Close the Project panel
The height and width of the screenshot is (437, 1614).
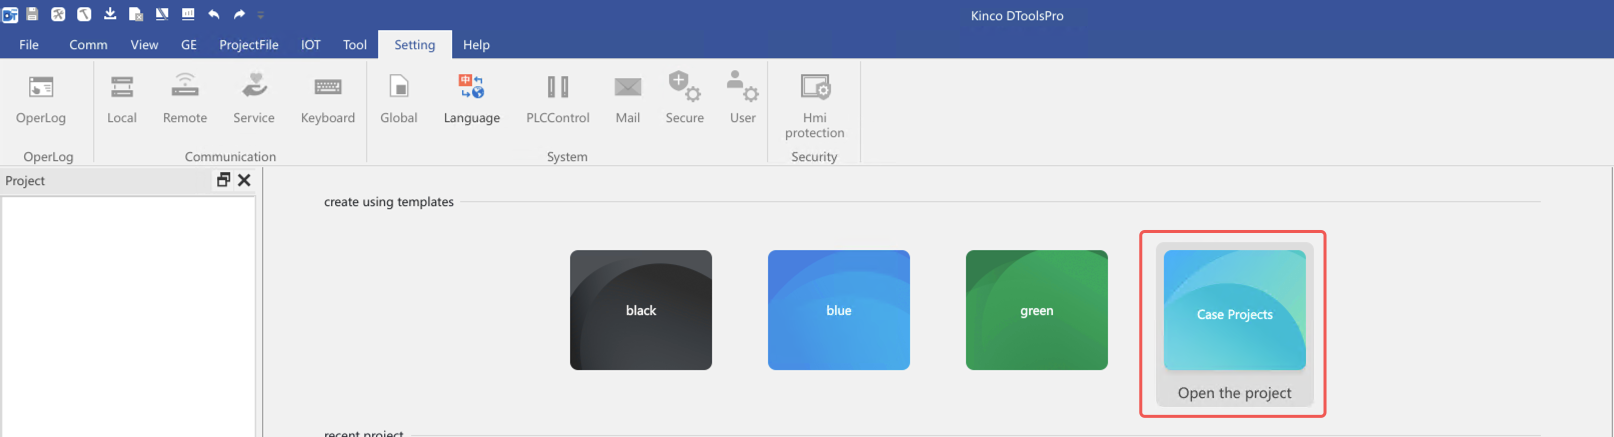click(x=244, y=180)
